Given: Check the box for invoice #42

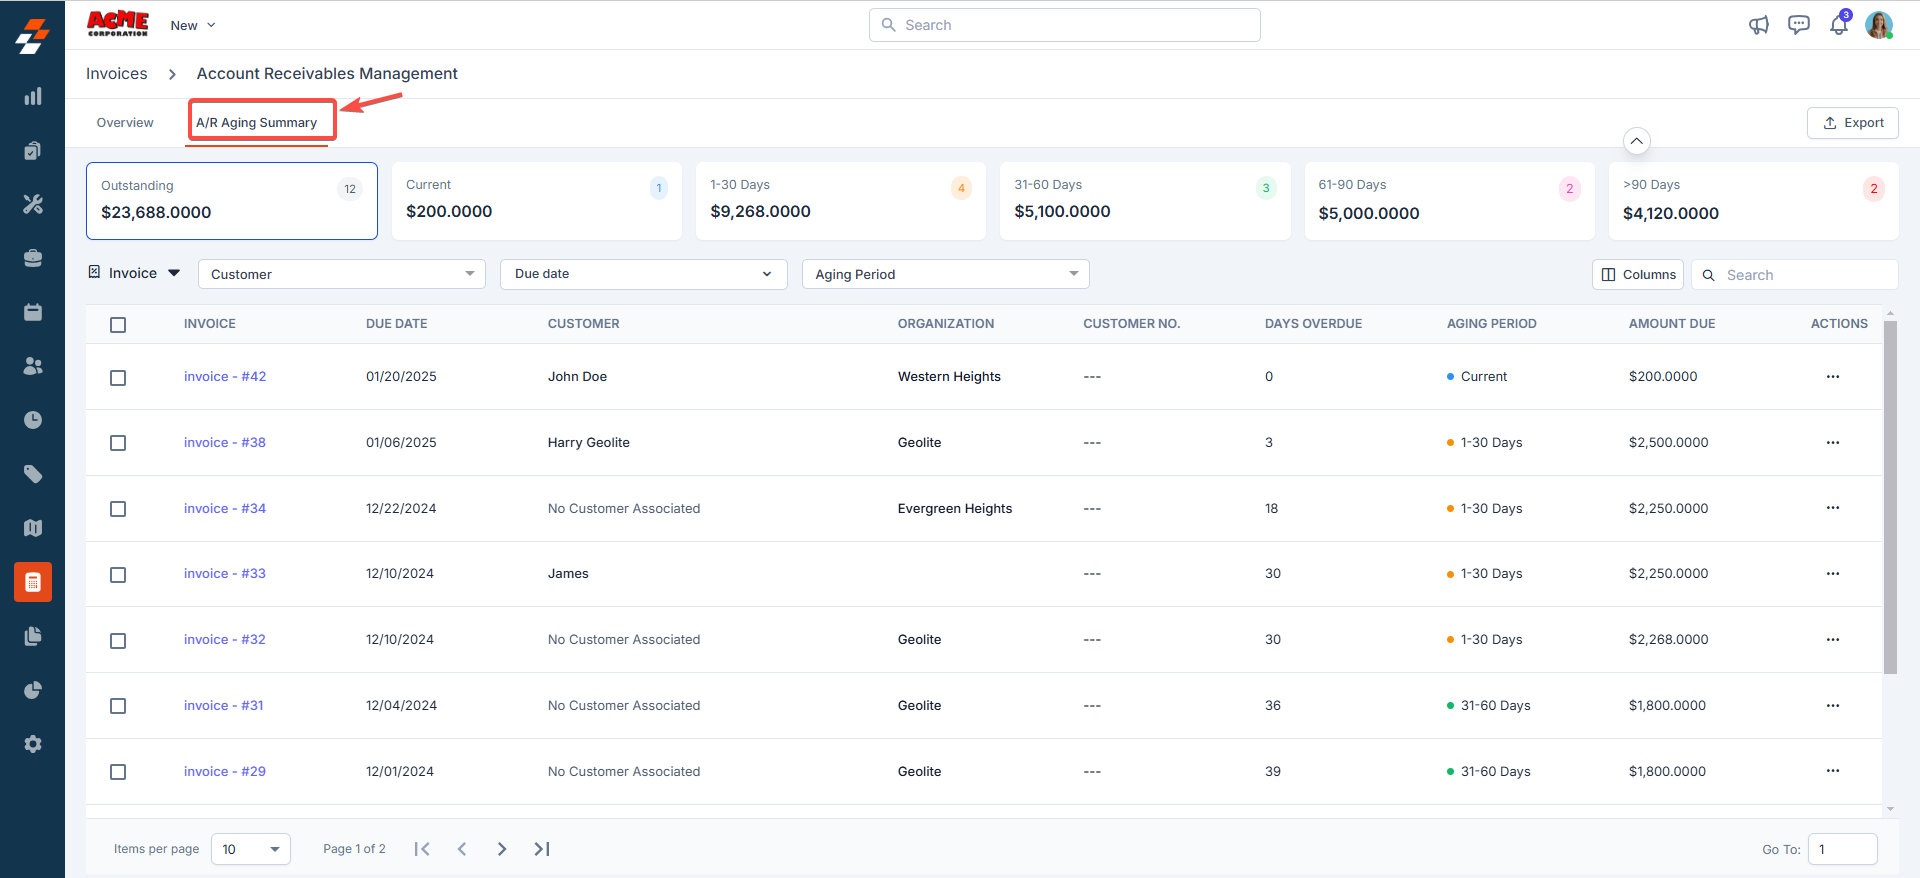Looking at the screenshot, I should click(x=118, y=378).
